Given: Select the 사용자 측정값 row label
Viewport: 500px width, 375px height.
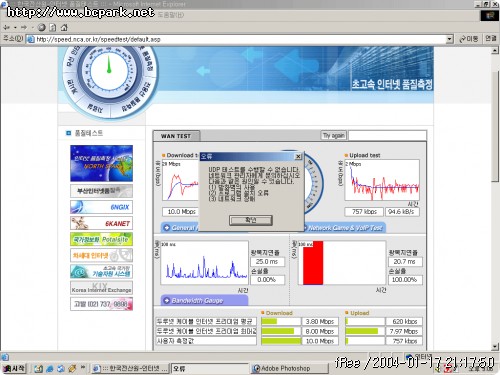Looking at the screenshot, I should click(206, 341).
